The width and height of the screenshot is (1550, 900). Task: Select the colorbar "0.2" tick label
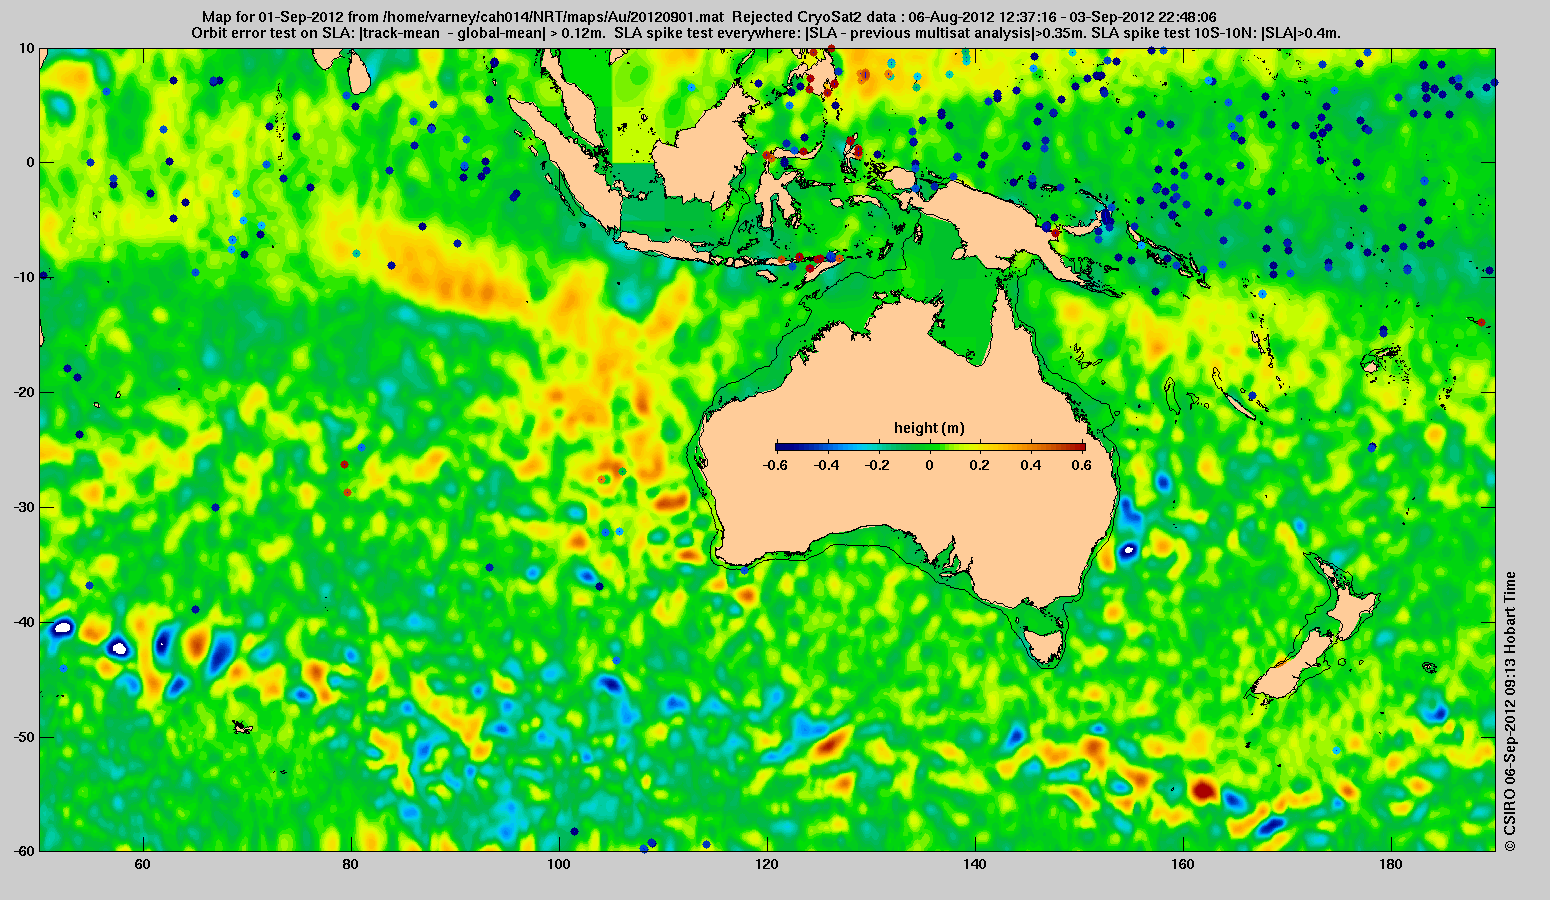(981, 465)
